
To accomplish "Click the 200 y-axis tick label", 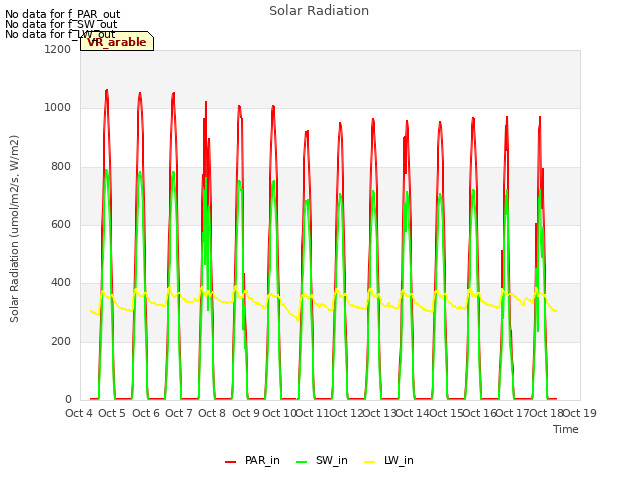I will click(61, 342).
